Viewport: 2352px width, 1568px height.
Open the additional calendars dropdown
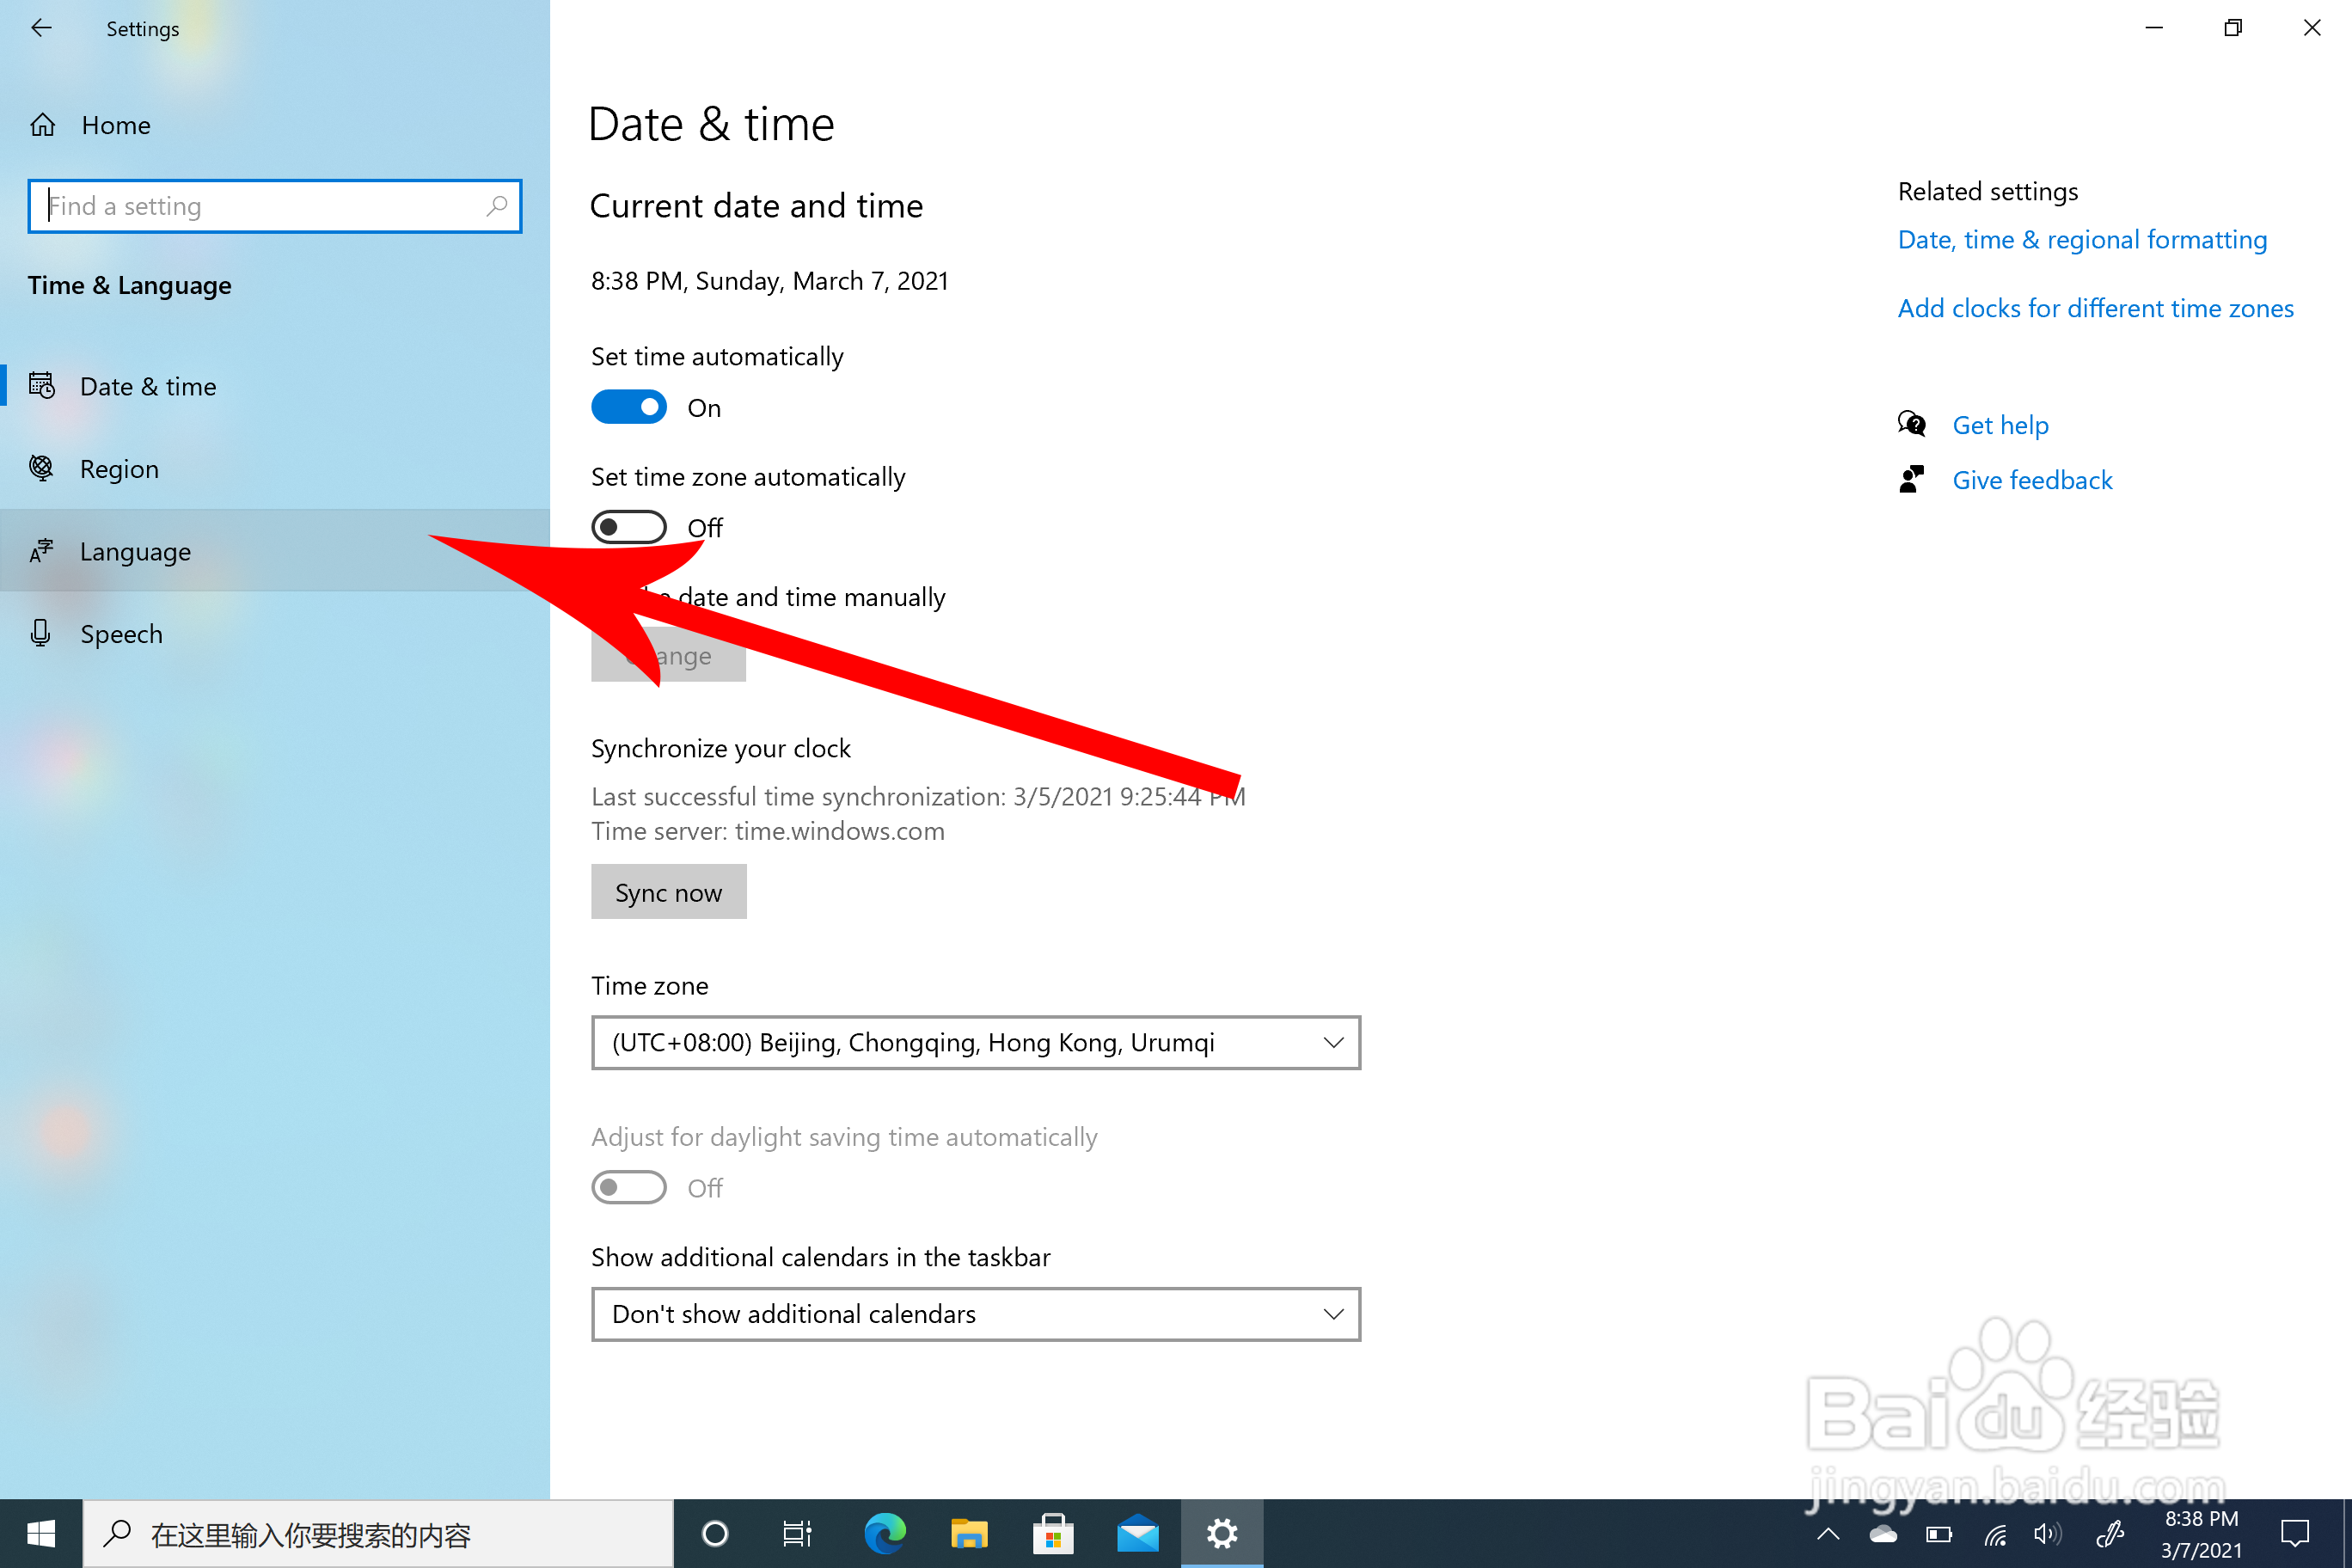[975, 1314]
